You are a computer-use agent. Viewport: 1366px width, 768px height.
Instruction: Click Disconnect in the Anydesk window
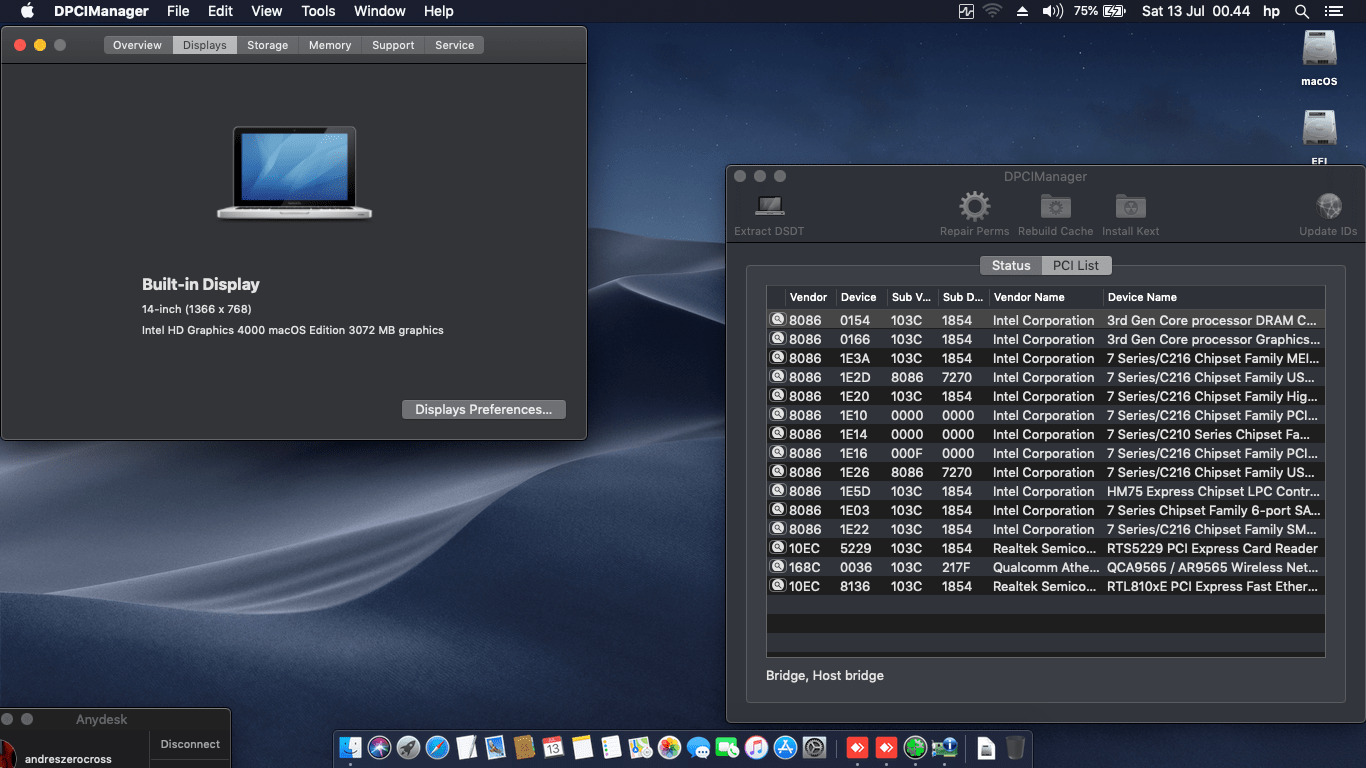(190, 744)
